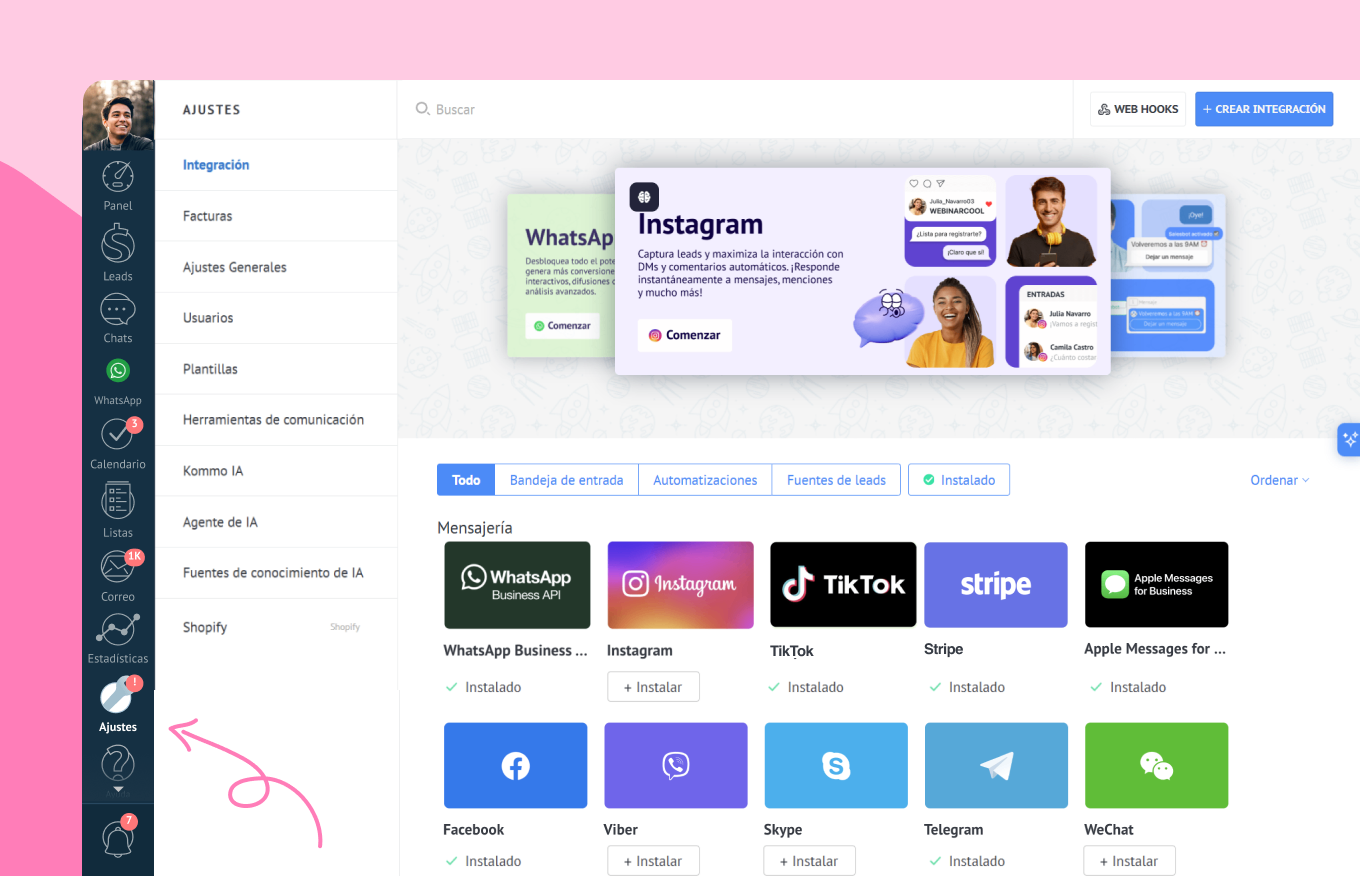
Task: Open Usuarios settings menu item
Action: tap(276, 318)
